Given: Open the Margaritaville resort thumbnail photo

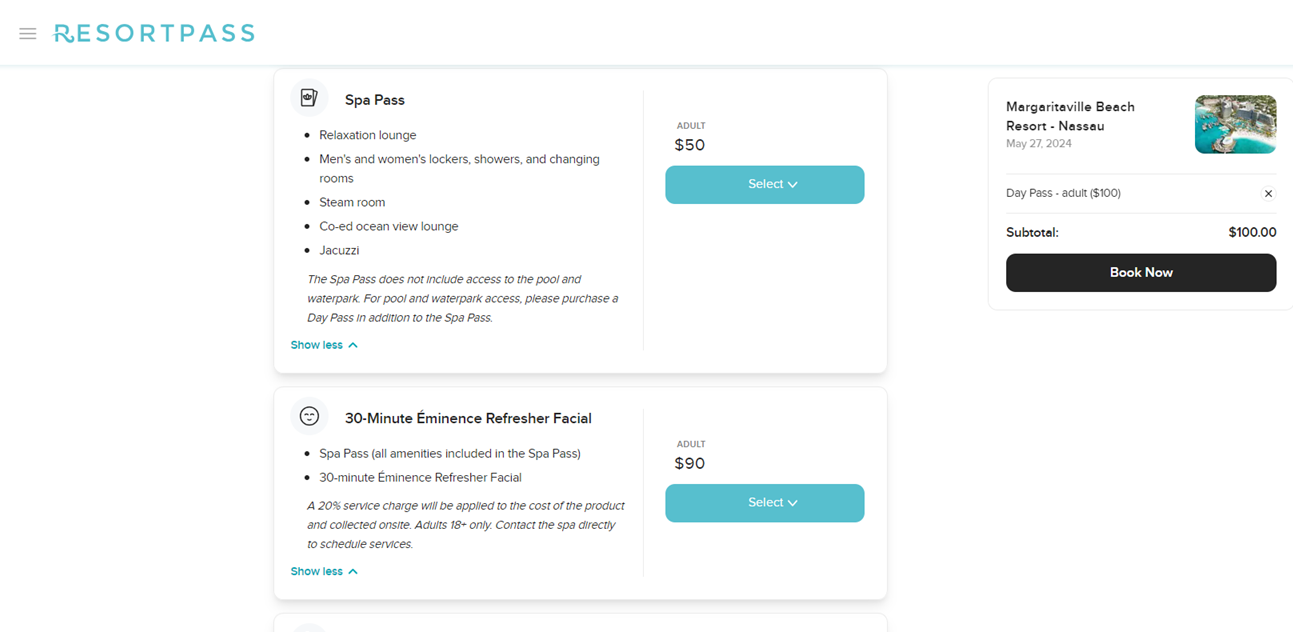Looking at the screenshot, I should pos(1235,124).
